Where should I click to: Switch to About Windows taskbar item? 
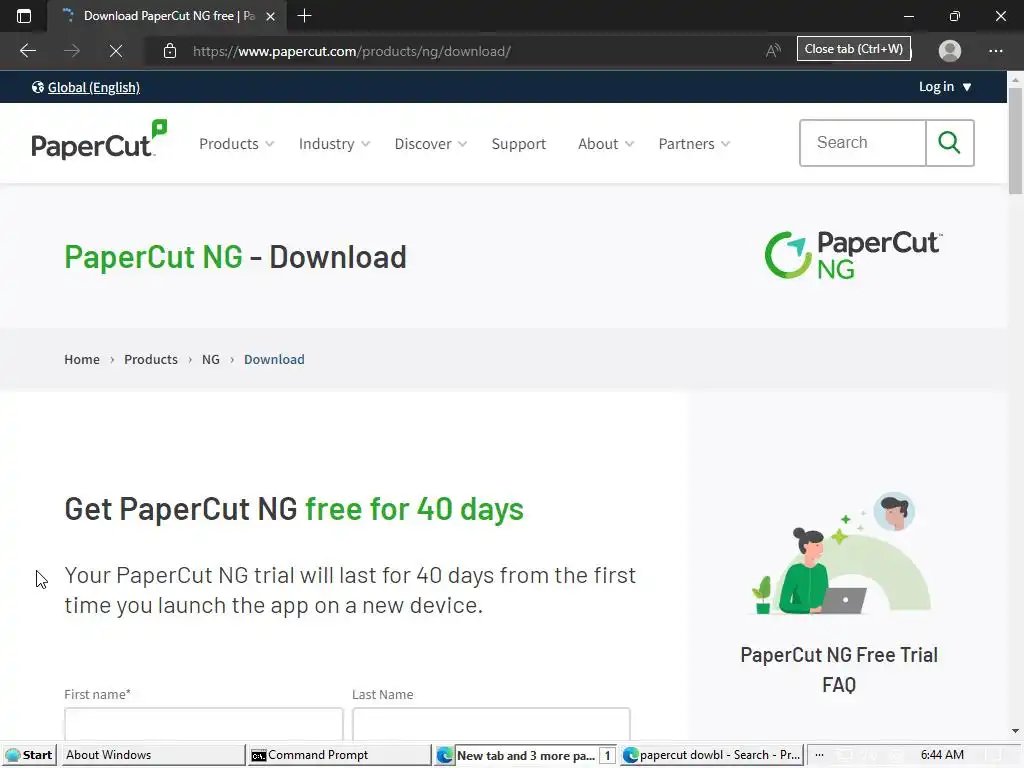(153, 755)
